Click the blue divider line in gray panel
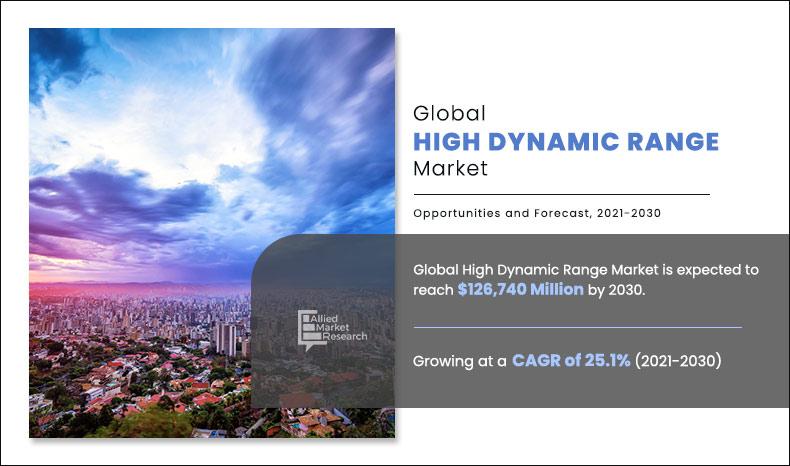Viewport: 790px width, 466px height. [577, 327]
